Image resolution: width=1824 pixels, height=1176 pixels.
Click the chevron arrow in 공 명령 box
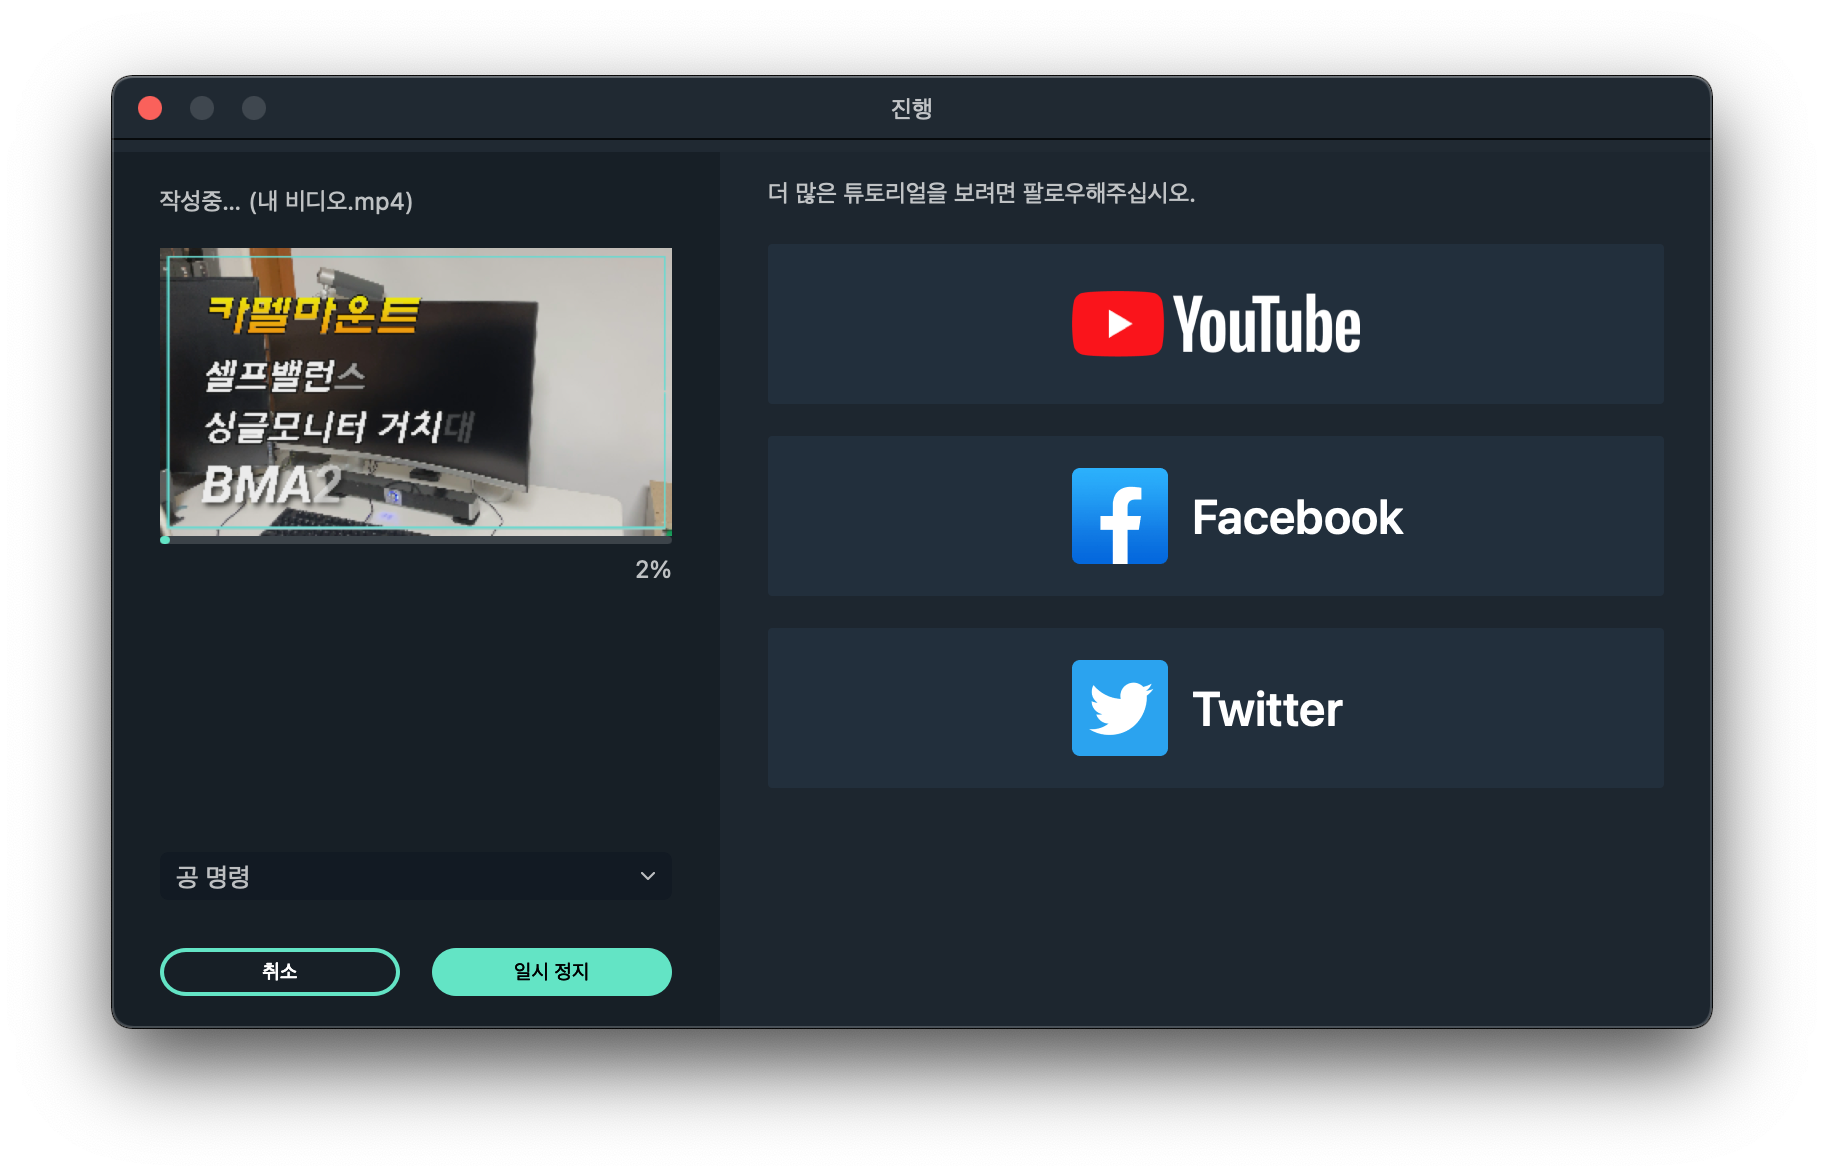click(x=648, y=876)
